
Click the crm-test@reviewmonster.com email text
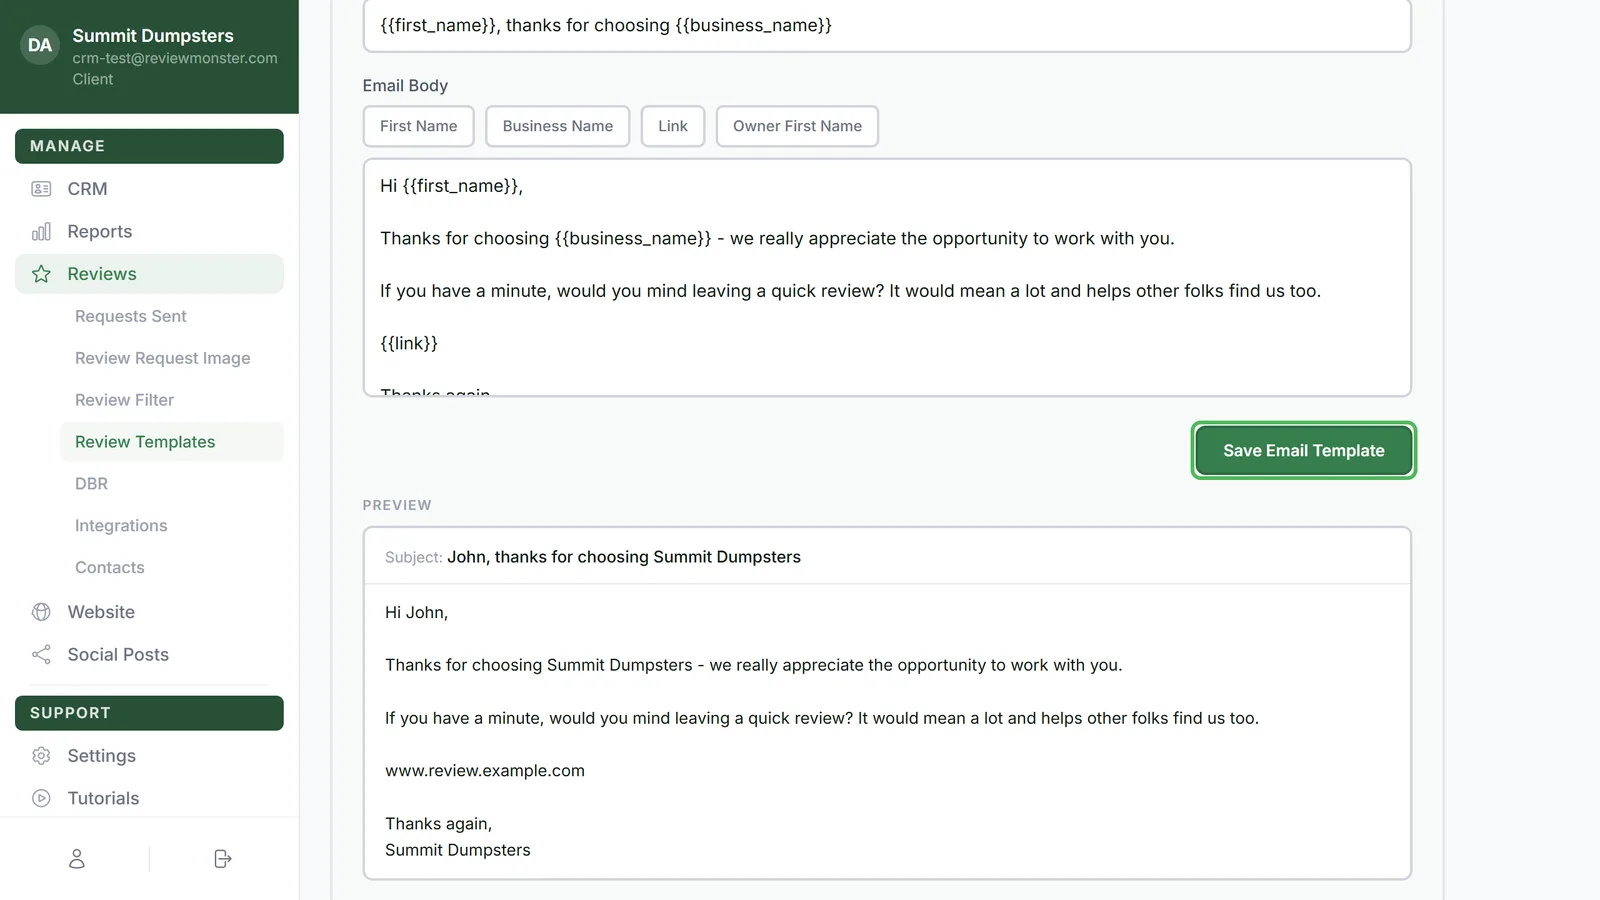[175, 58]
